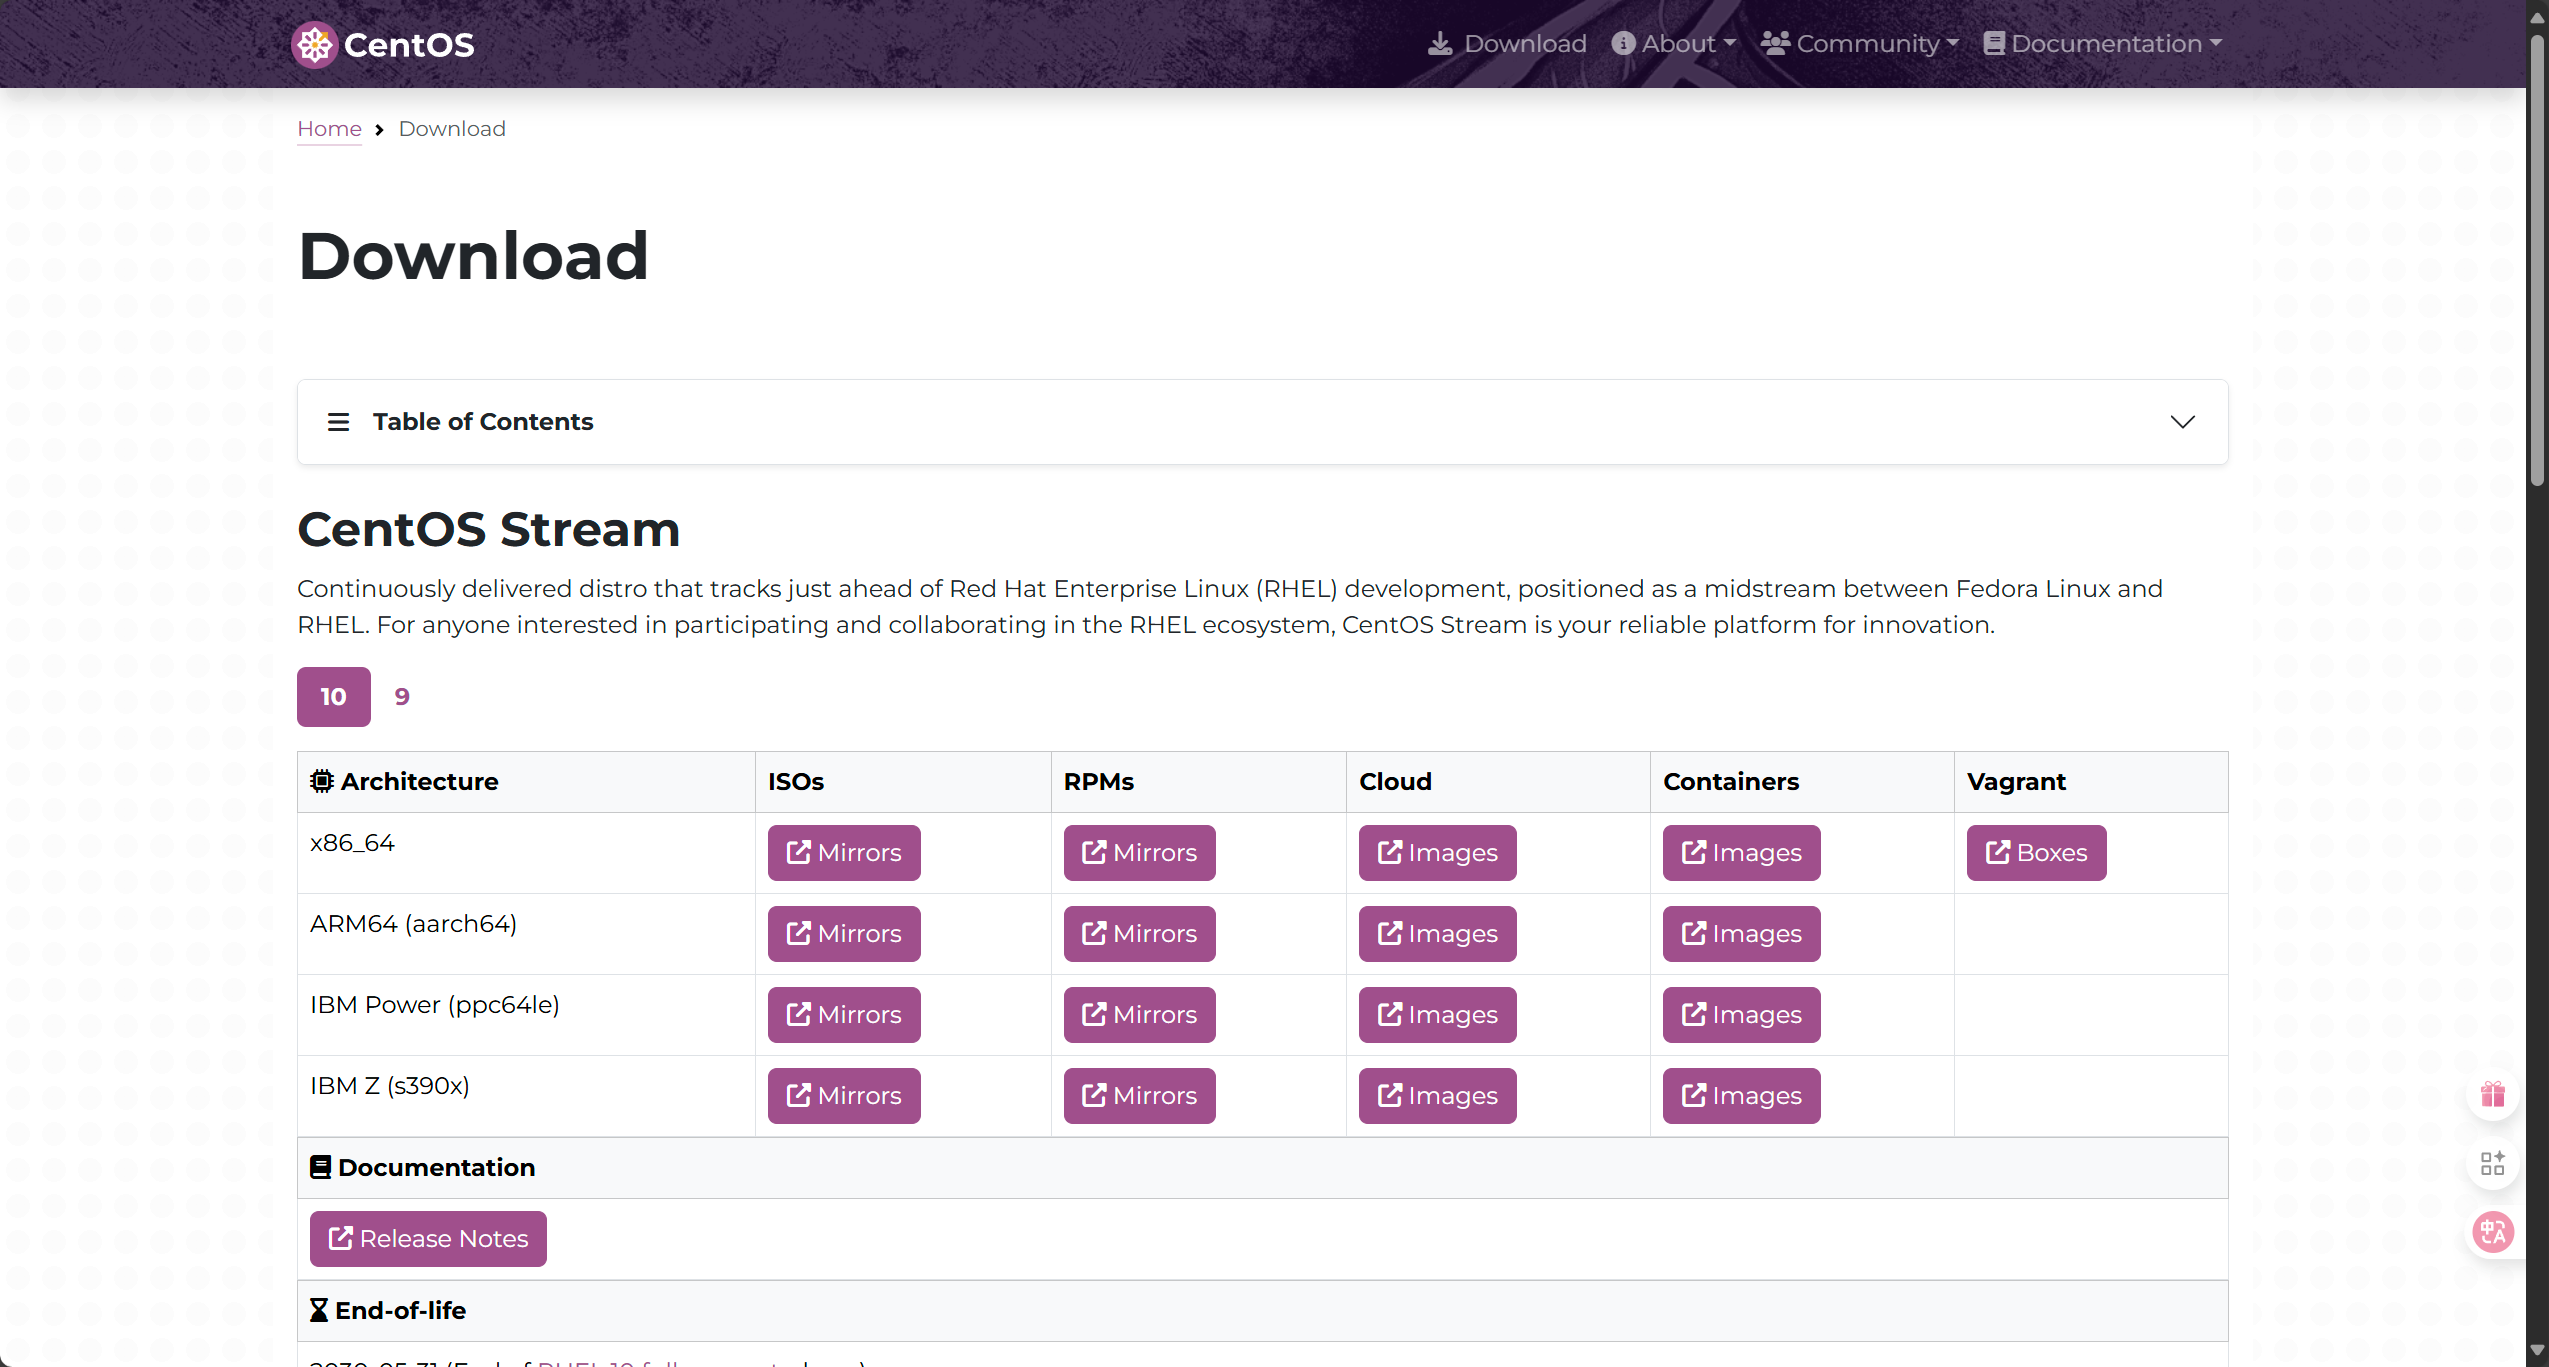
Task: Expand the Community dropdown menu
Action: pos(1860,44)
